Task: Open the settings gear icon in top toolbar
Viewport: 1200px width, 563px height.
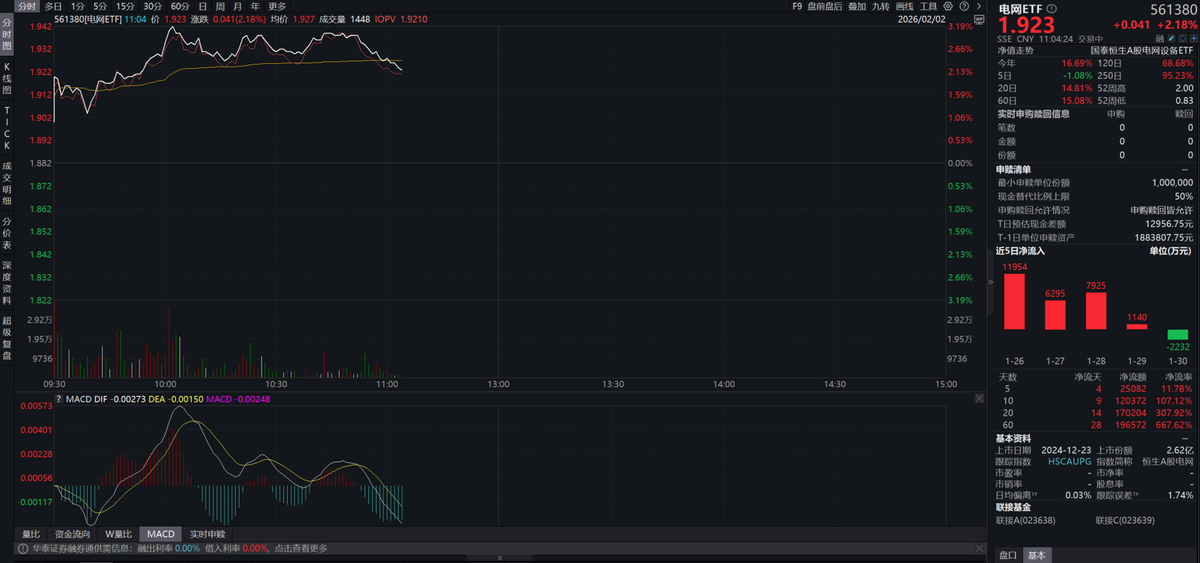Action: tap(948, 6)
